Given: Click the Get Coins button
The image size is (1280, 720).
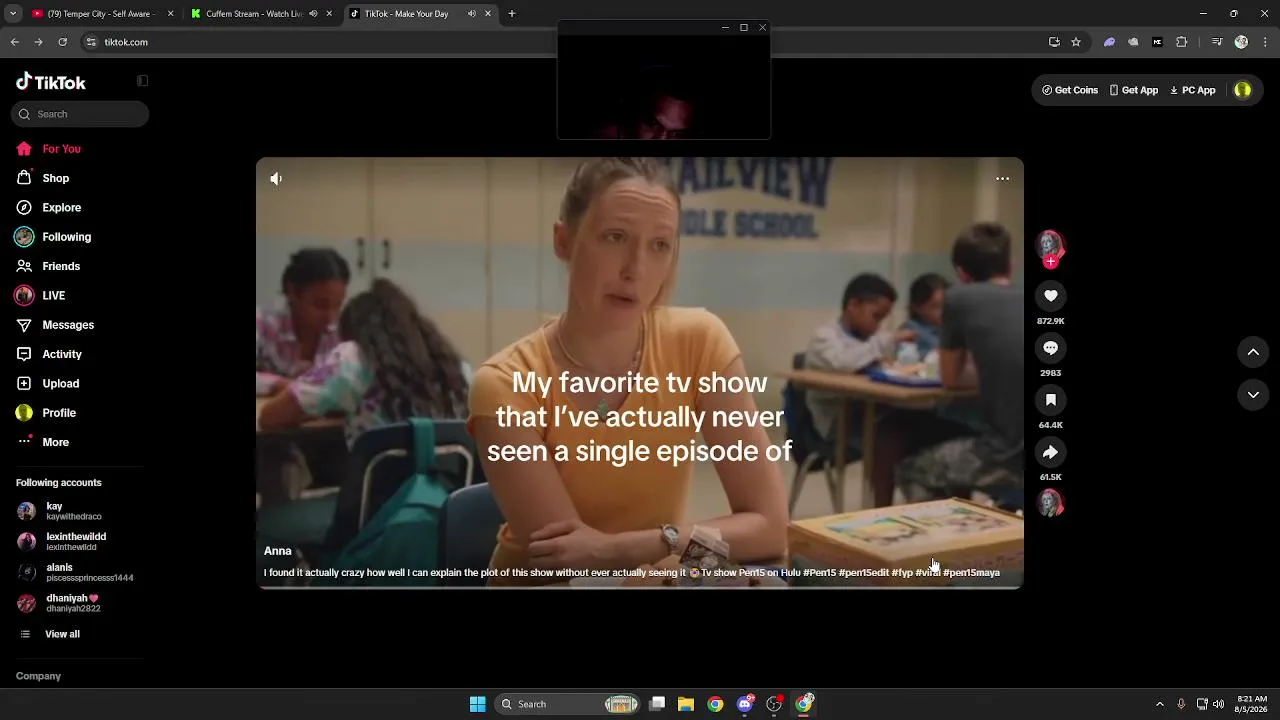Looking at the screenshot, I should [x=1070, y=90].
